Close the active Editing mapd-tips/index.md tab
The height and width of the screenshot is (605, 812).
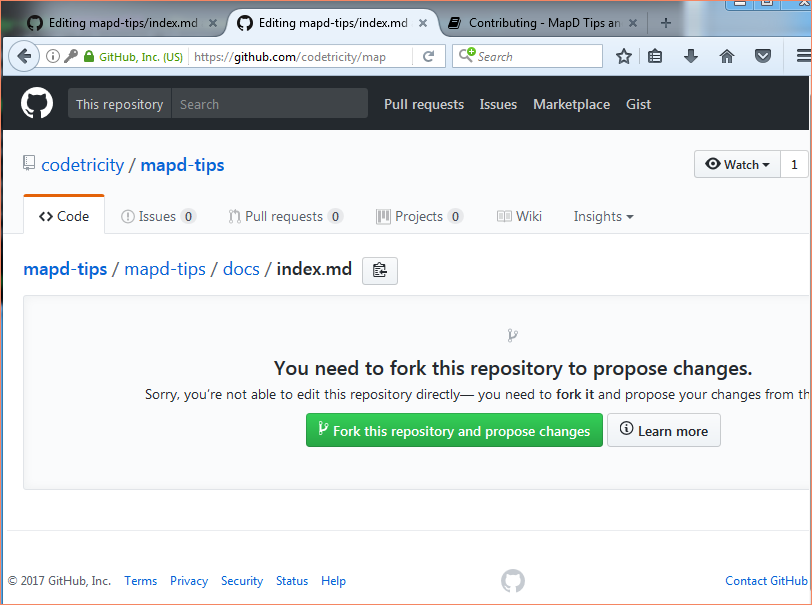point(423,23)
